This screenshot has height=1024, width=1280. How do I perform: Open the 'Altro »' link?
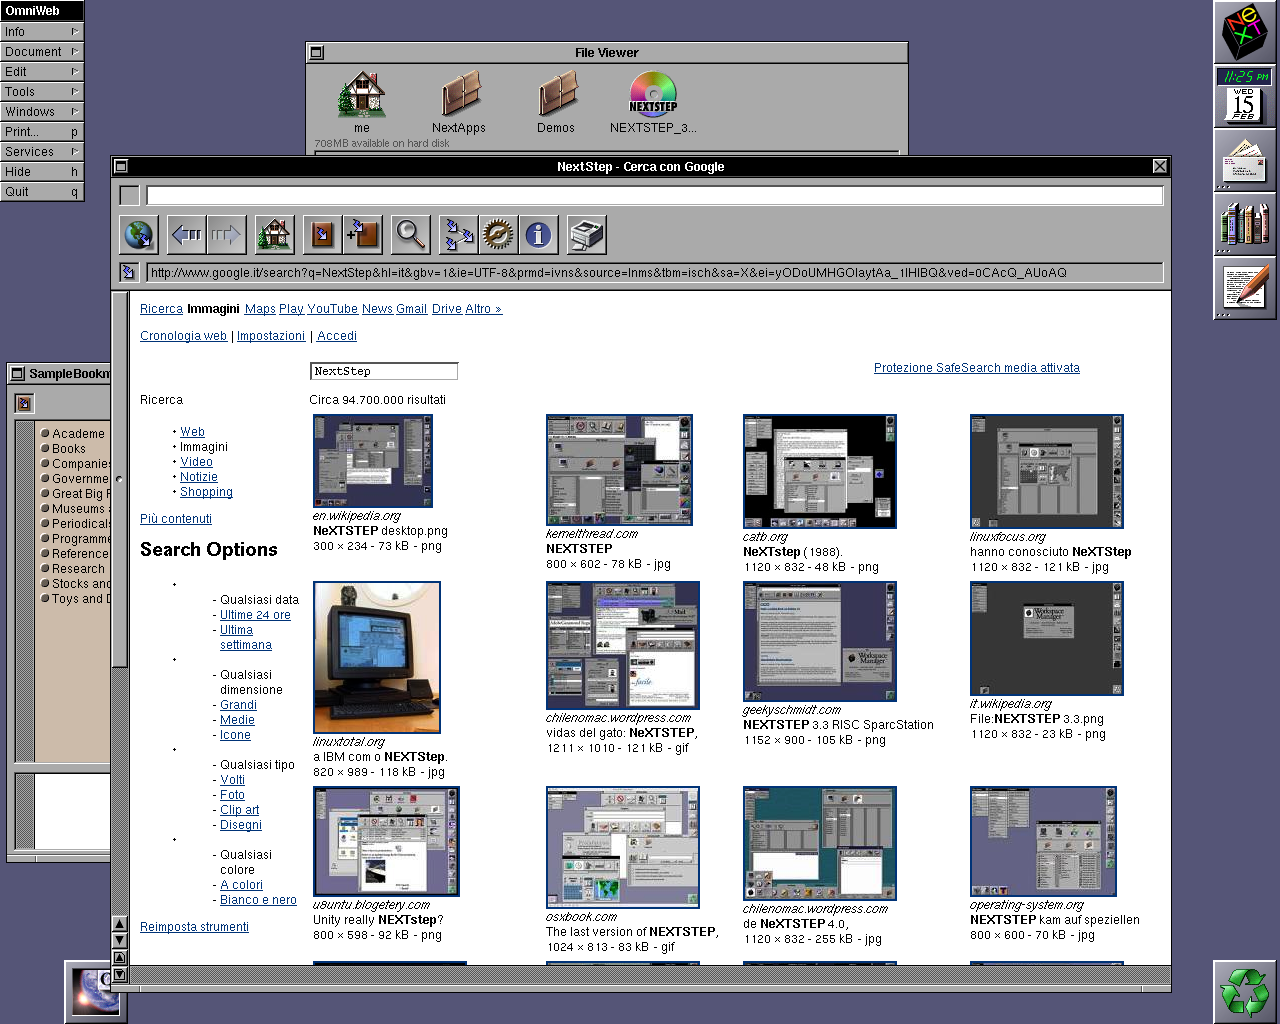(483, 309)
